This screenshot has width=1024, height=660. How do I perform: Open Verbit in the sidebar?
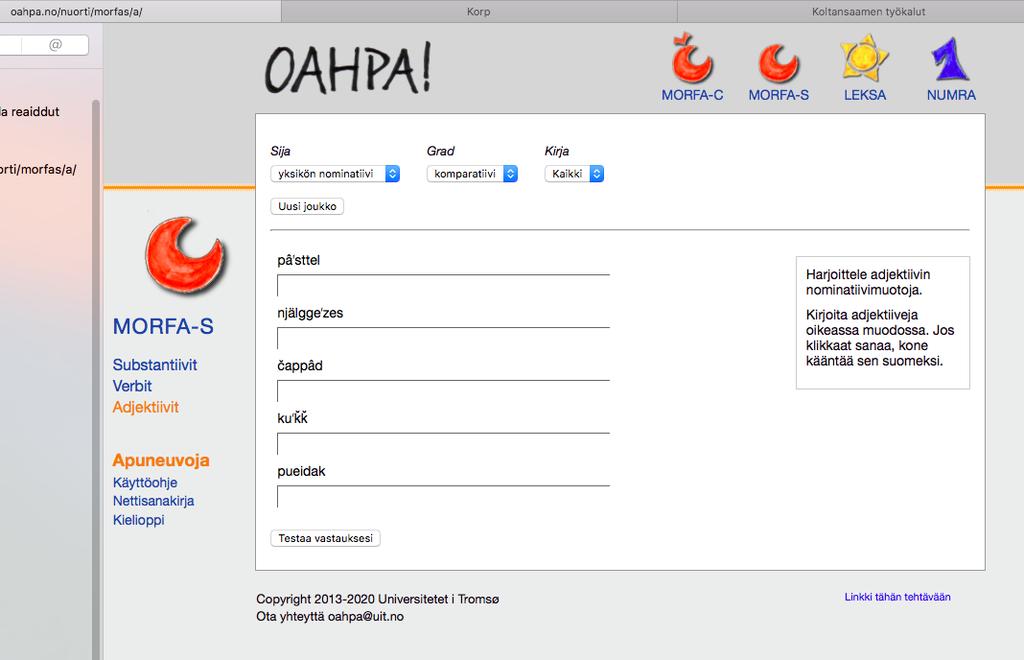(x=132, y=386)
